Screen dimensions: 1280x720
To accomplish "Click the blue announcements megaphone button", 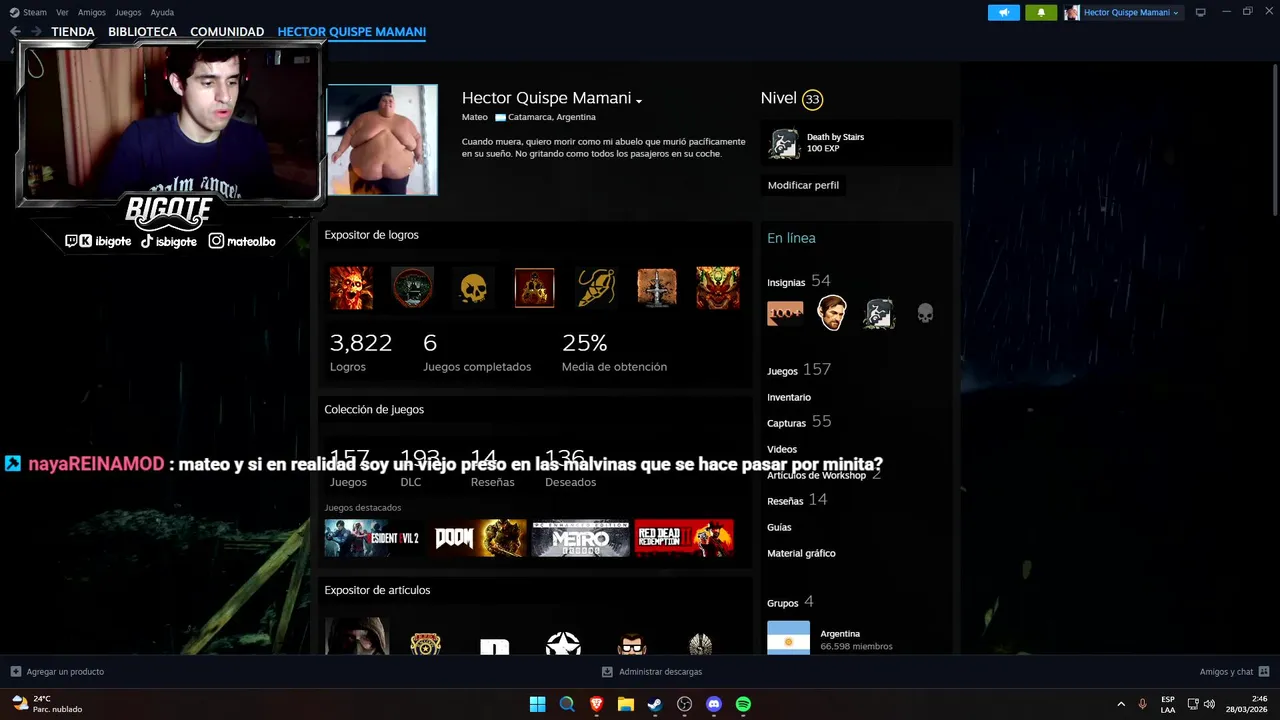I will pyautogui.click(x=1004, y=12).
